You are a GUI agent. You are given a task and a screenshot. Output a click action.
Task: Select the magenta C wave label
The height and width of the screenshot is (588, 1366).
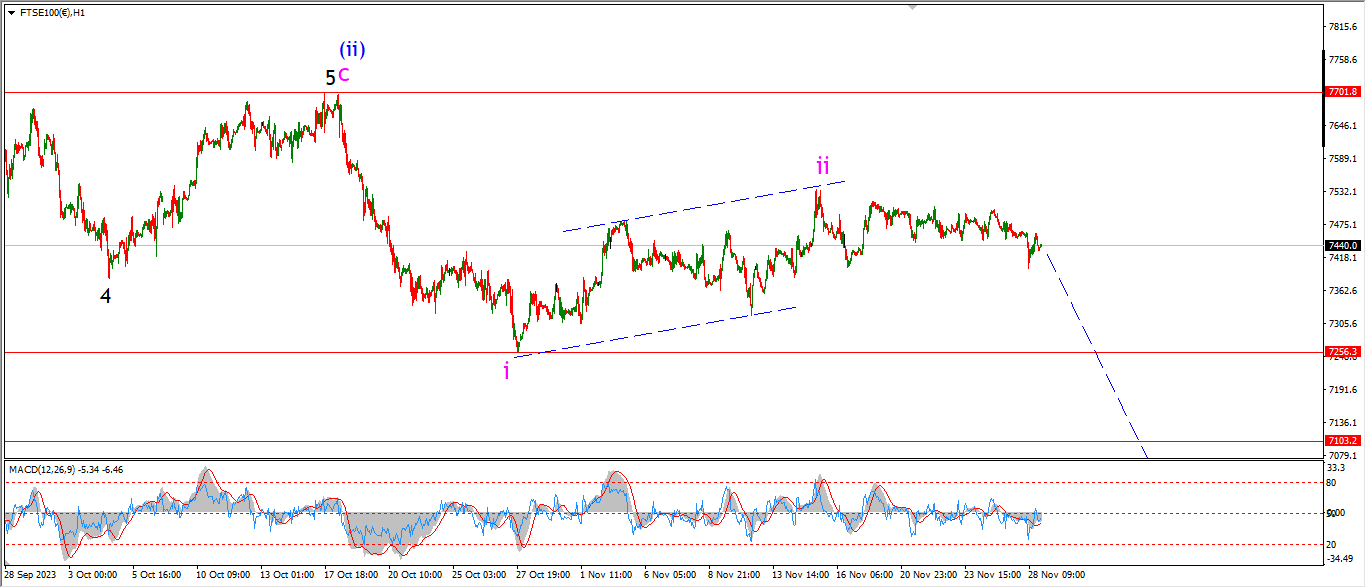[x=343, y=74]
